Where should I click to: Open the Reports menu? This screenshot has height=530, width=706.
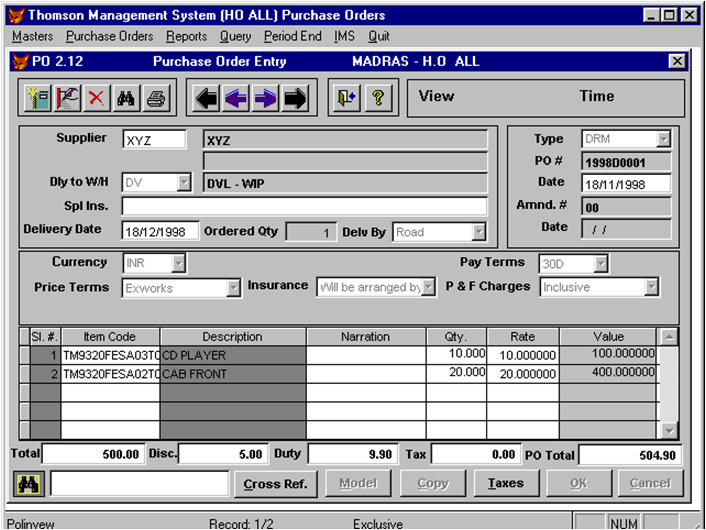pyautogui.click(x=186, y=36)
